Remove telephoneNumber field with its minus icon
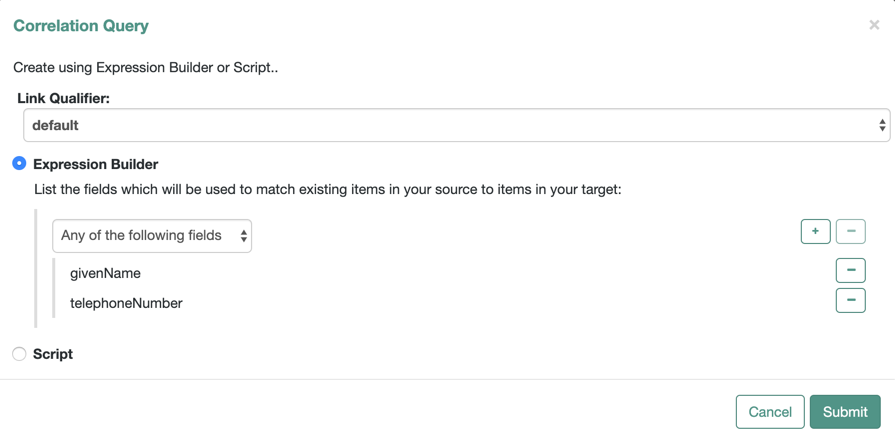 coord(850,300)
